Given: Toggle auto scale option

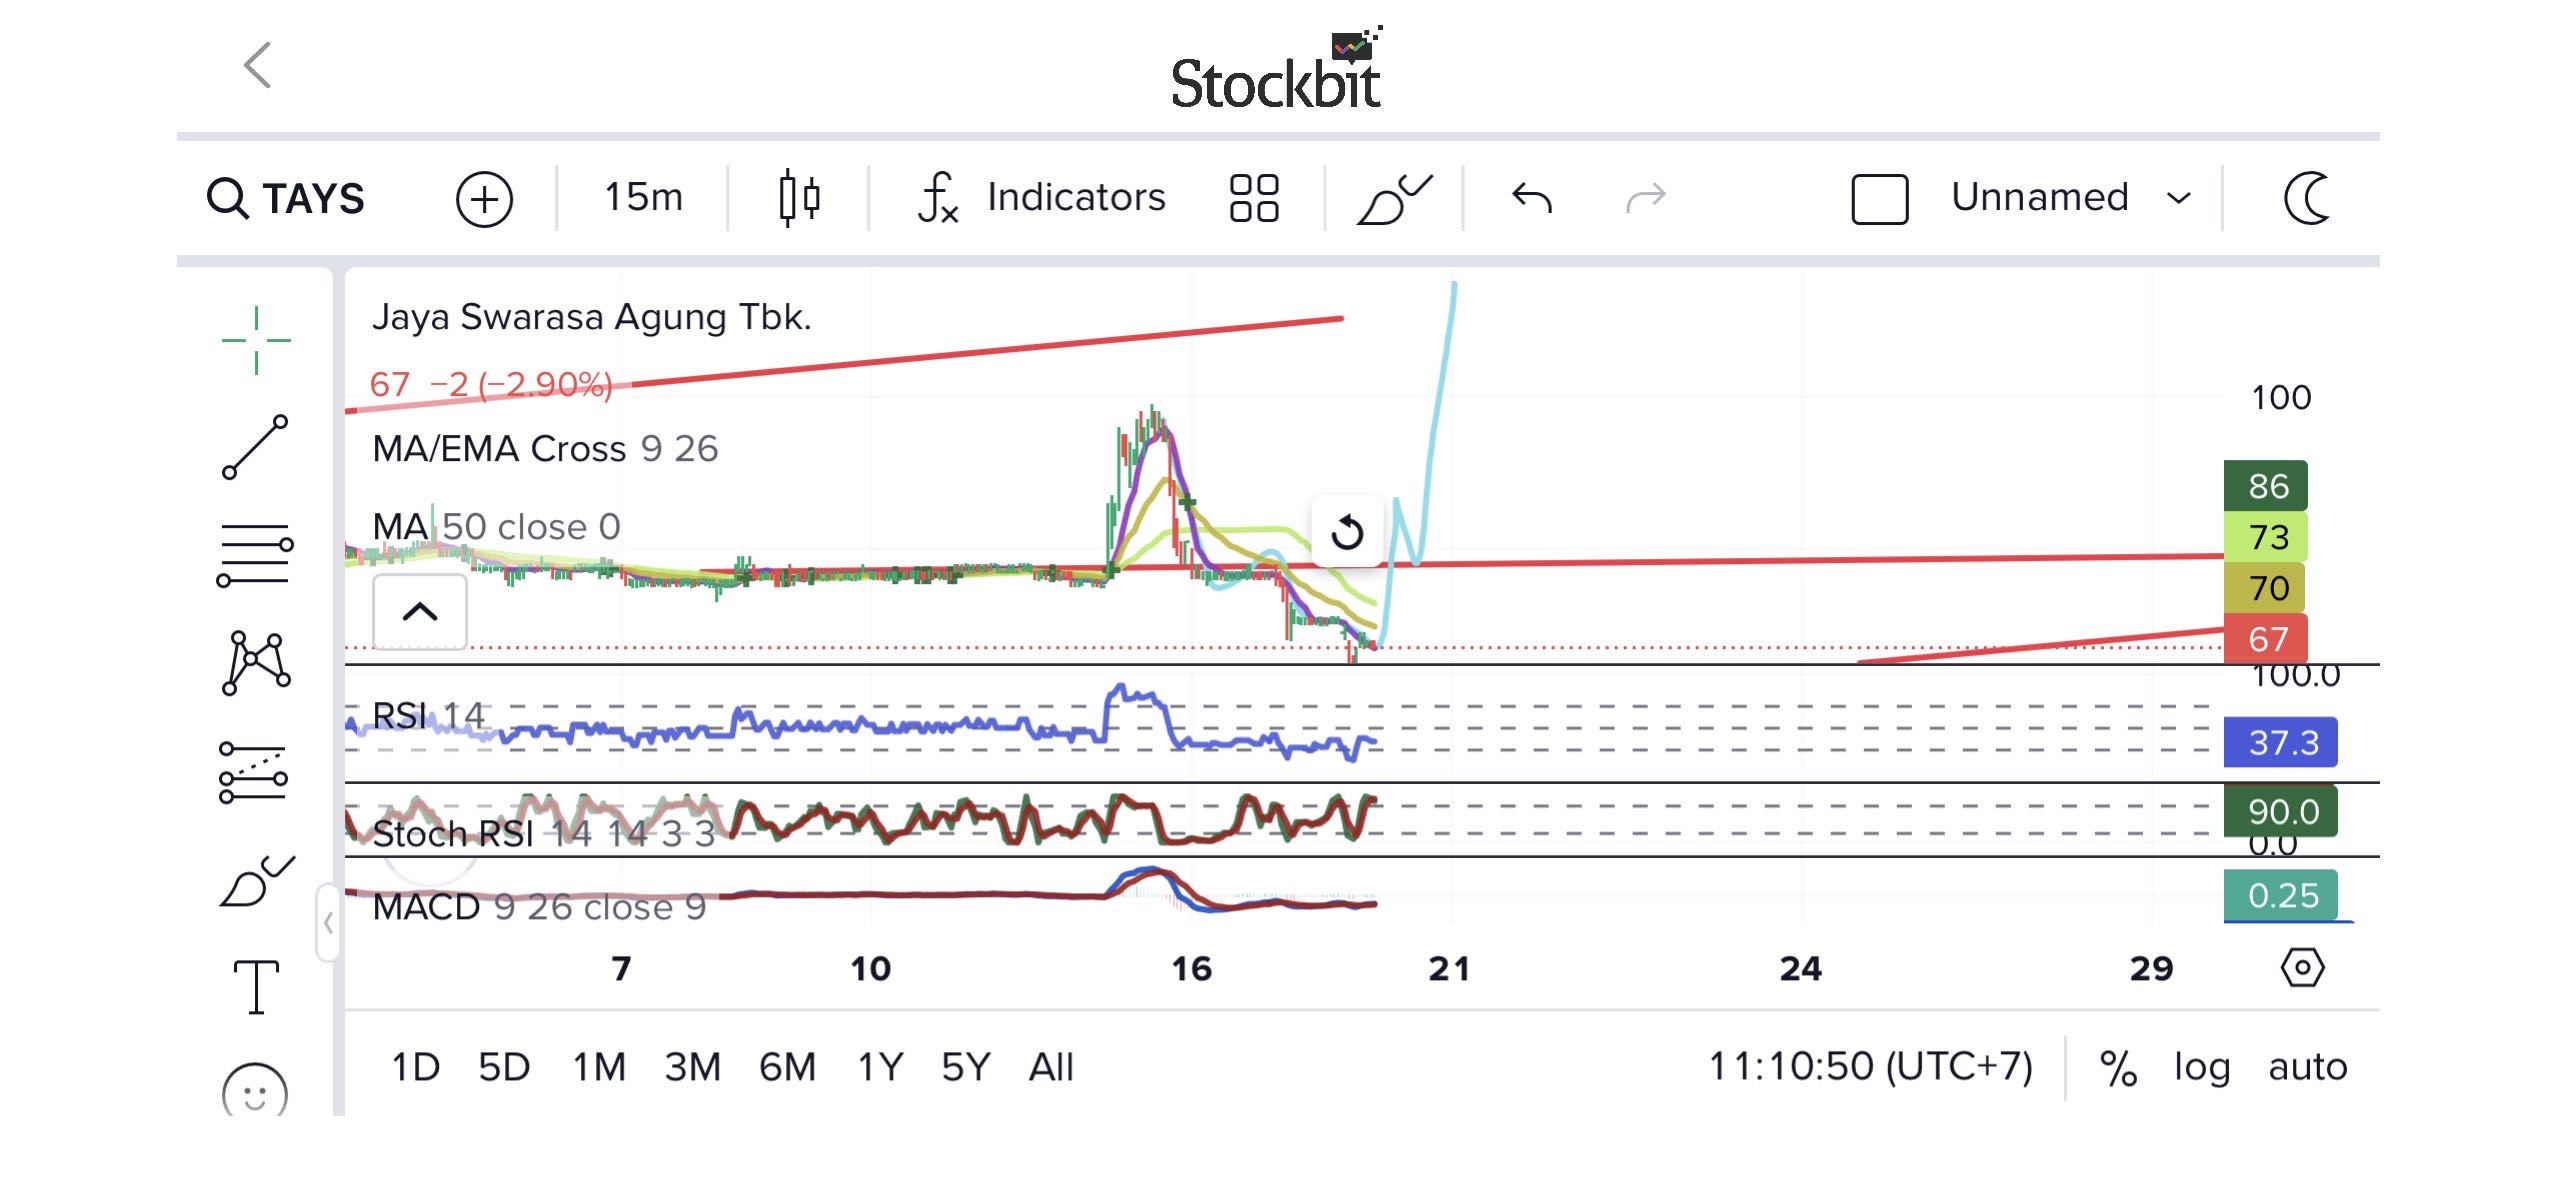Looking at the screenshot, I should click(2307, 1067).
